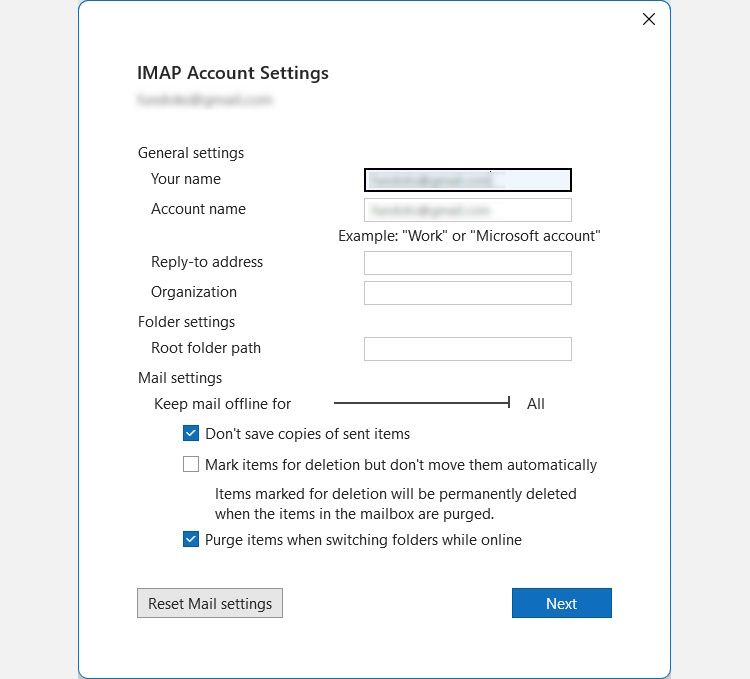750x679 pixels.
Task: Click the Keep mail offline for label
Action: [222, 404]
